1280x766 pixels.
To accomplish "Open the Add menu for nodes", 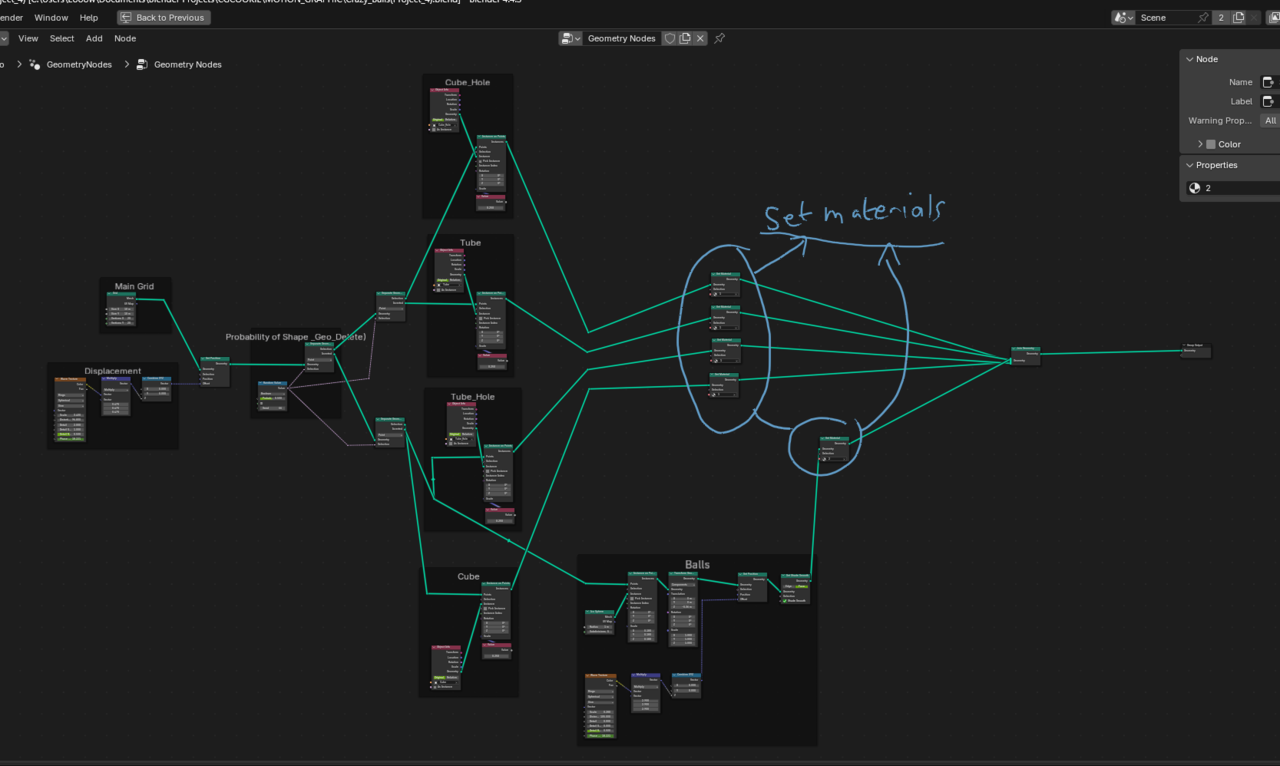I will (x=94, y=38).
